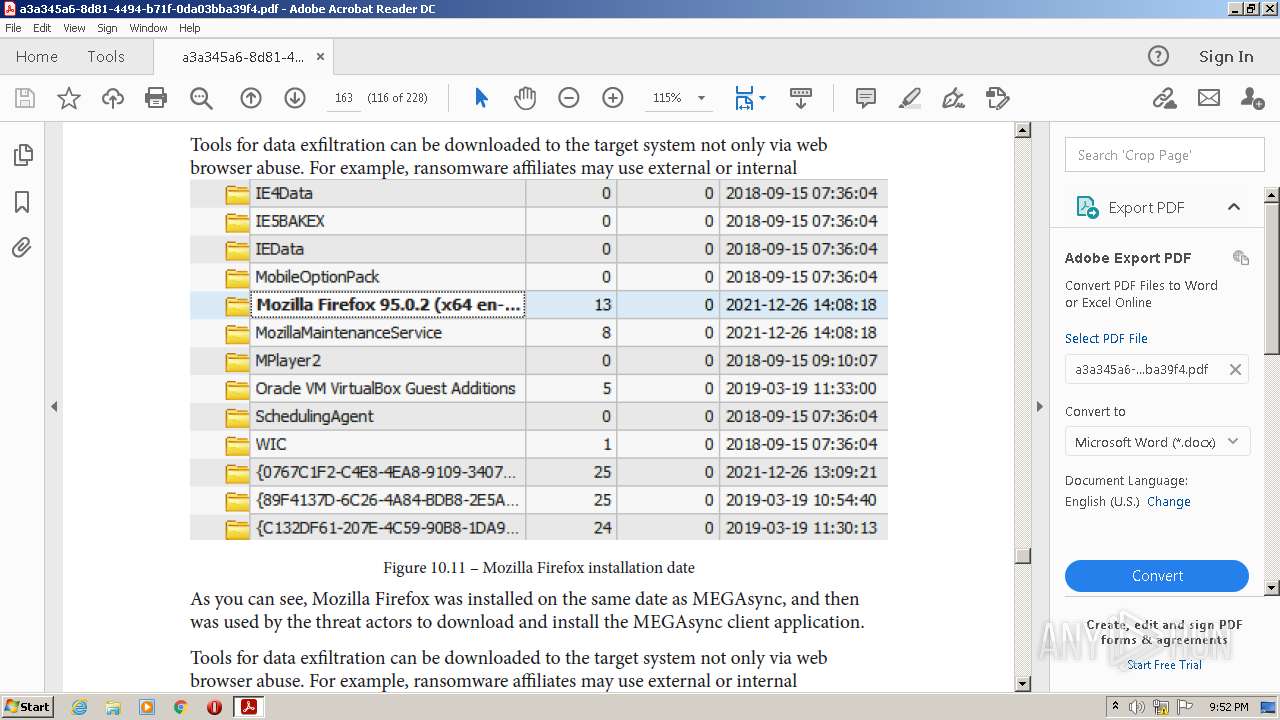Add a sticky note comment
Image resolution: width=1280 pixels, height=720 pixels.
point(866,98)
